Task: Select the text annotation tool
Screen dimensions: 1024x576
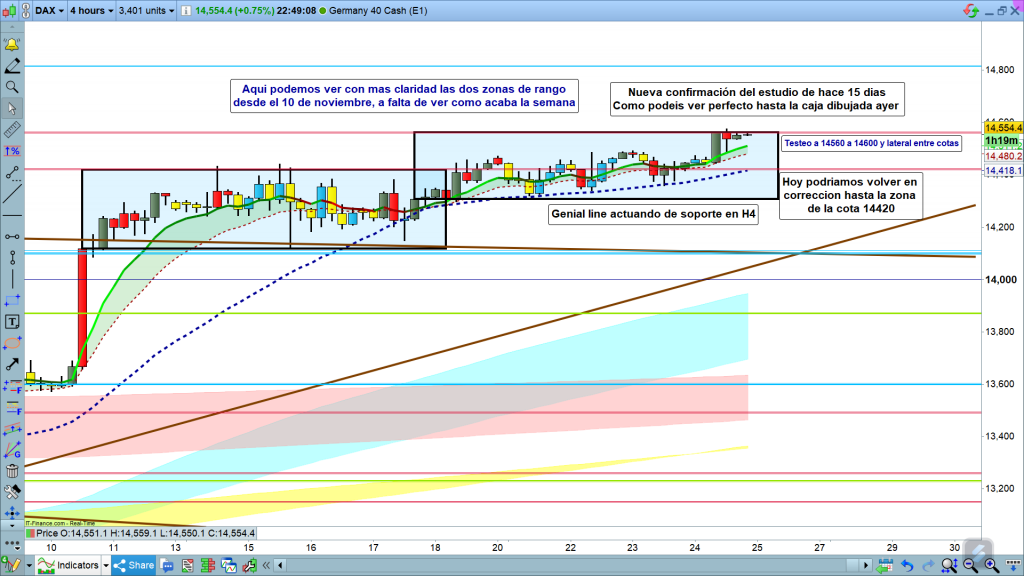Action: click(12, 322)
